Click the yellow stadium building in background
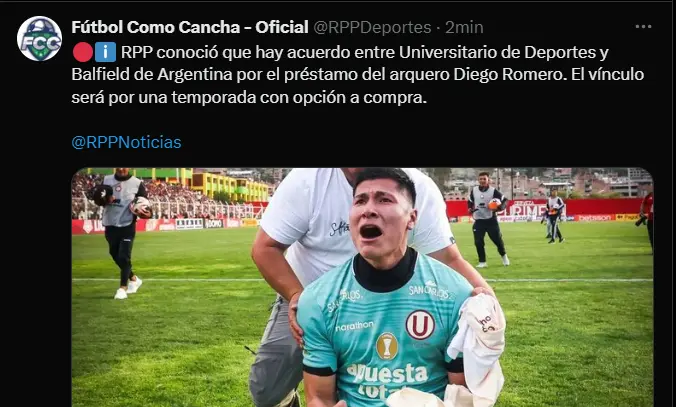The height and width of the screenshot is (407, 676). click(233, 186)
